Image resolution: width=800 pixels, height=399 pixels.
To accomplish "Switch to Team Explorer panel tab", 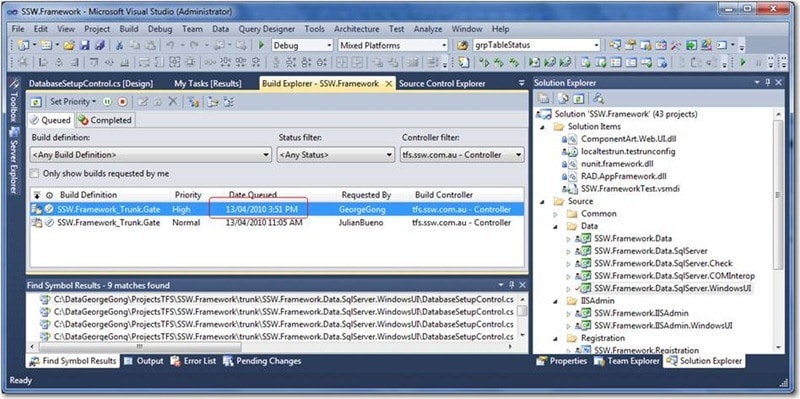I will coord(627,361).
